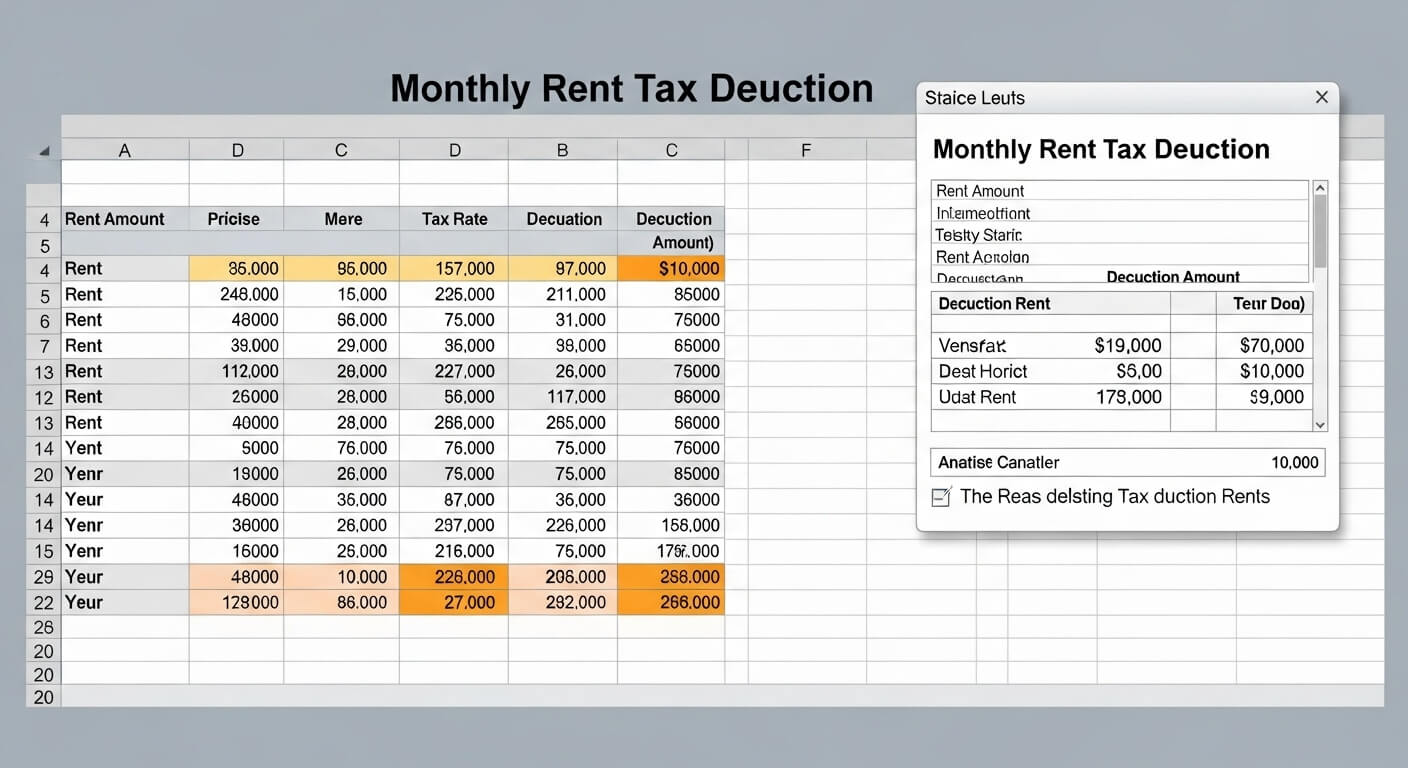Select column header above 'Tax Rate'
This screenshot has width=1408, height=768.
tap(455, 150)
